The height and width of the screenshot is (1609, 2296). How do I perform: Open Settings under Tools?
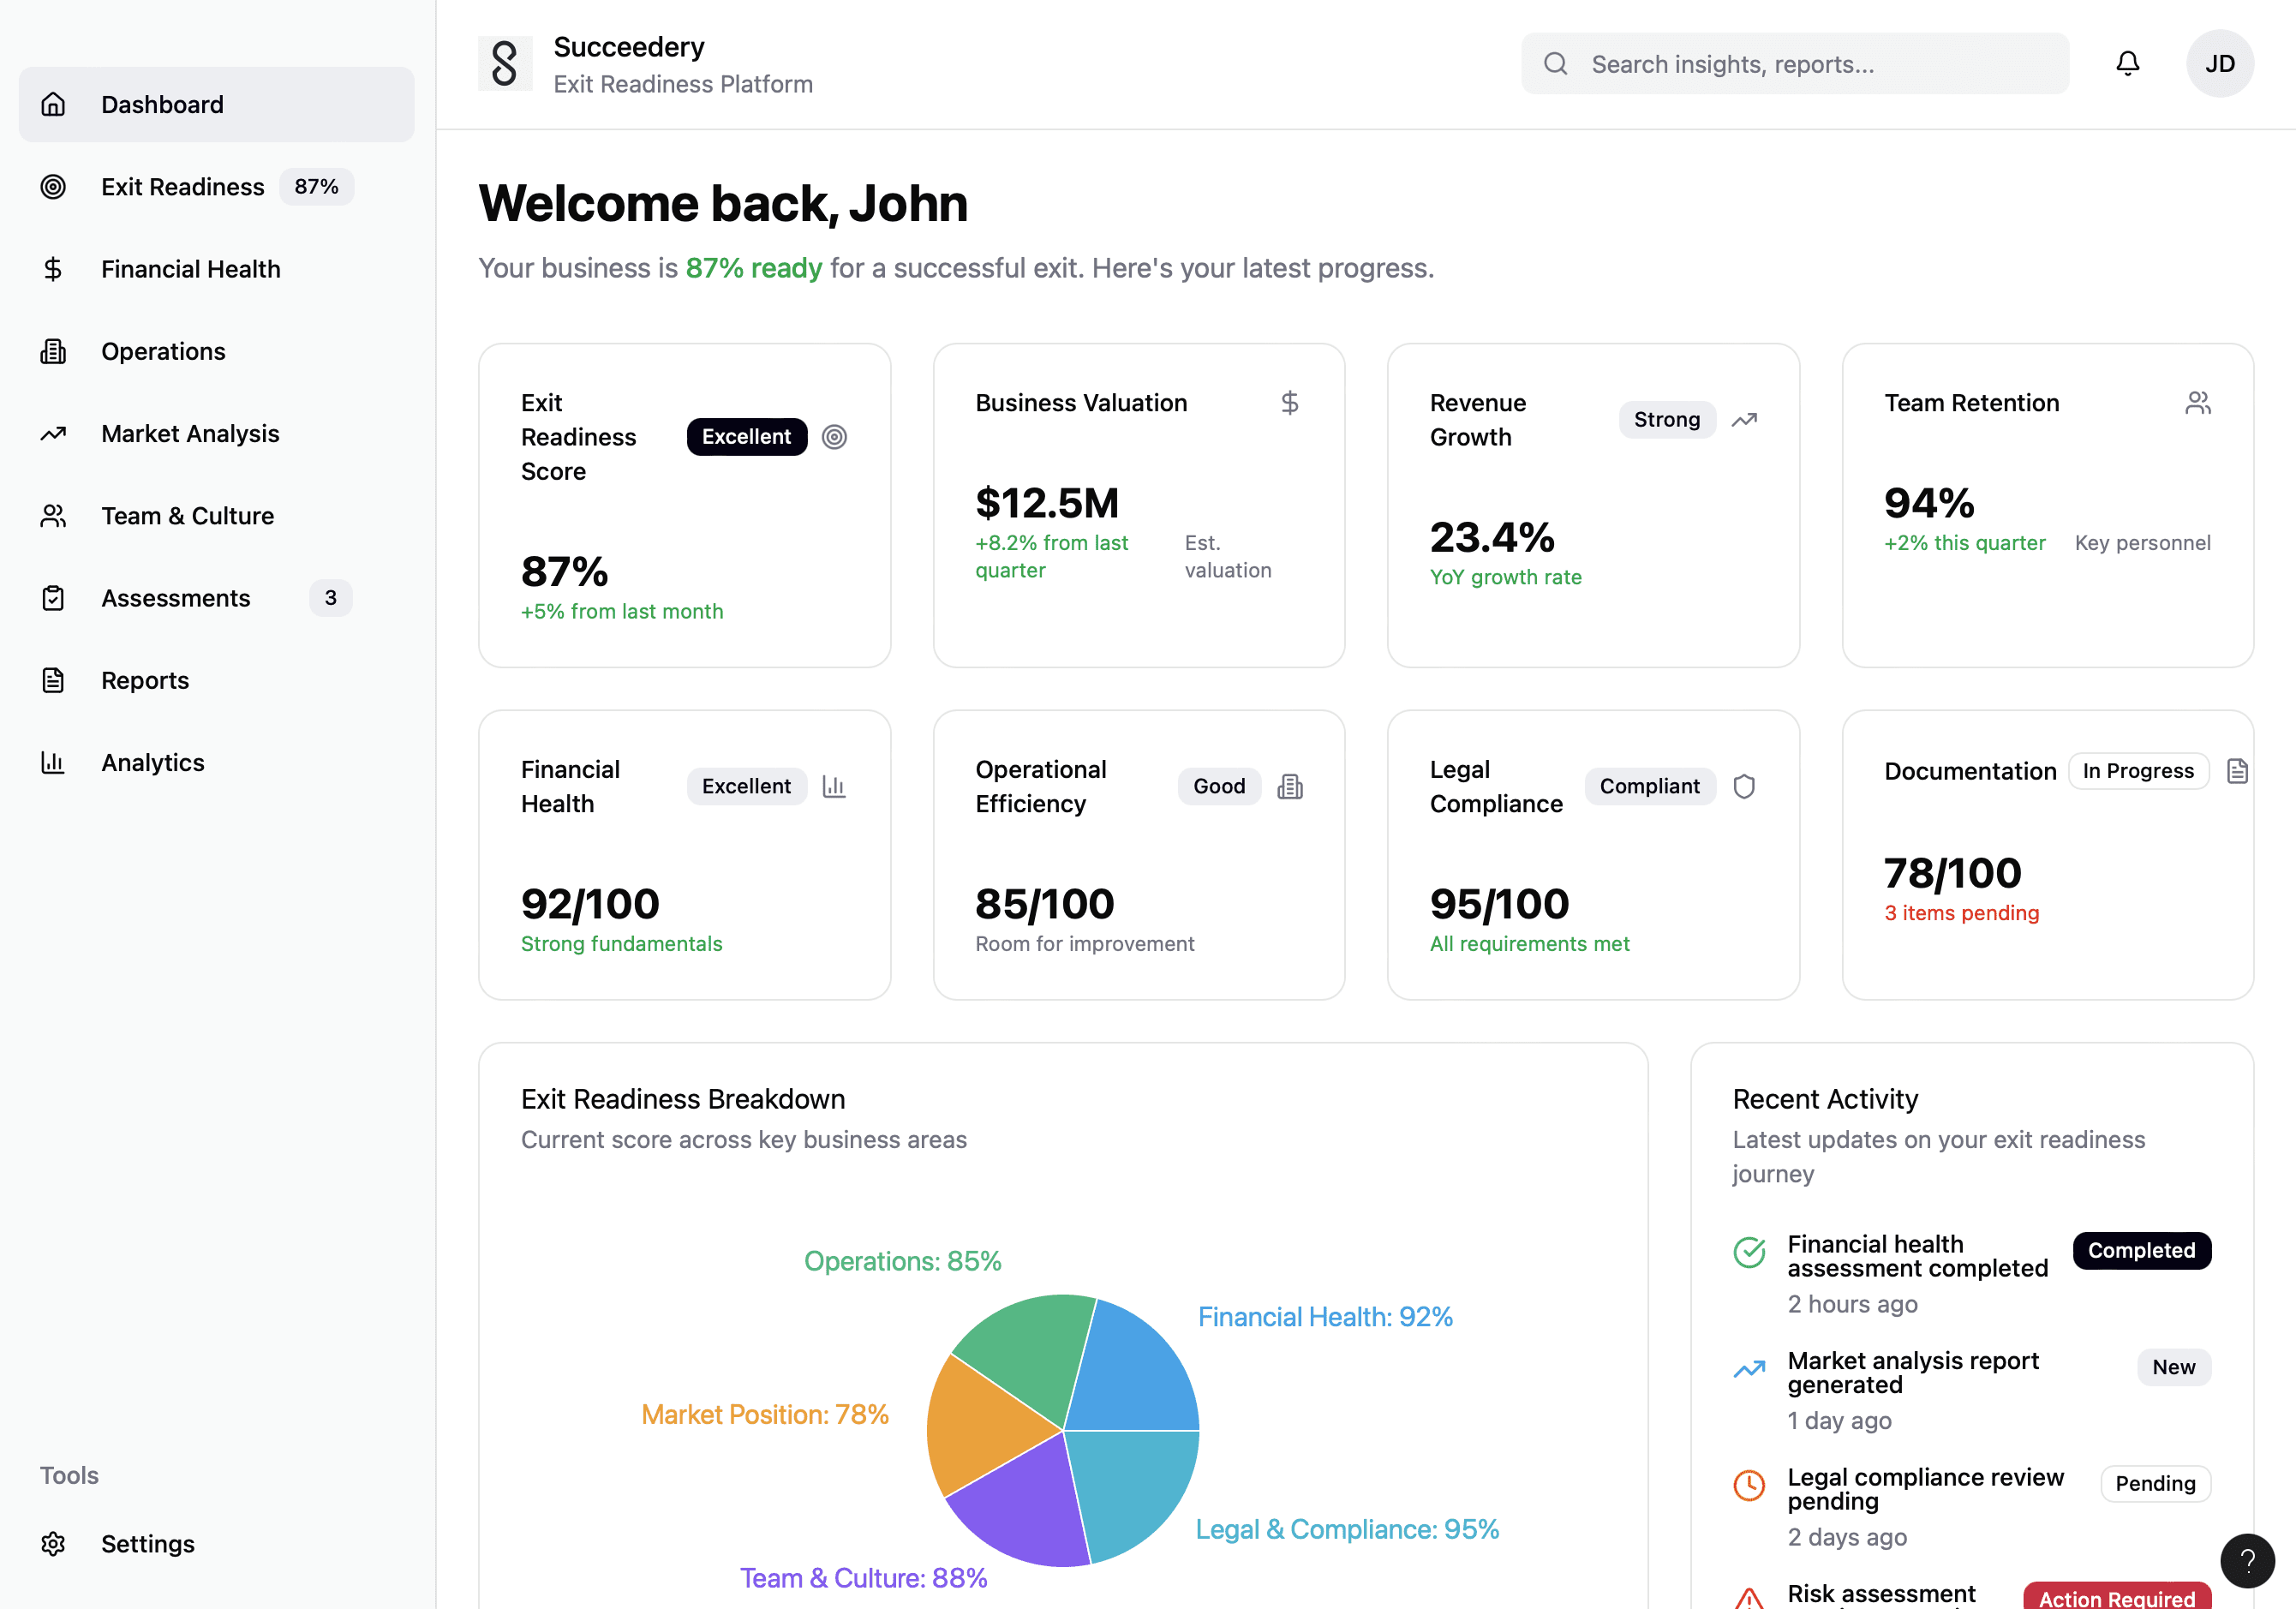click(216, 1544)
